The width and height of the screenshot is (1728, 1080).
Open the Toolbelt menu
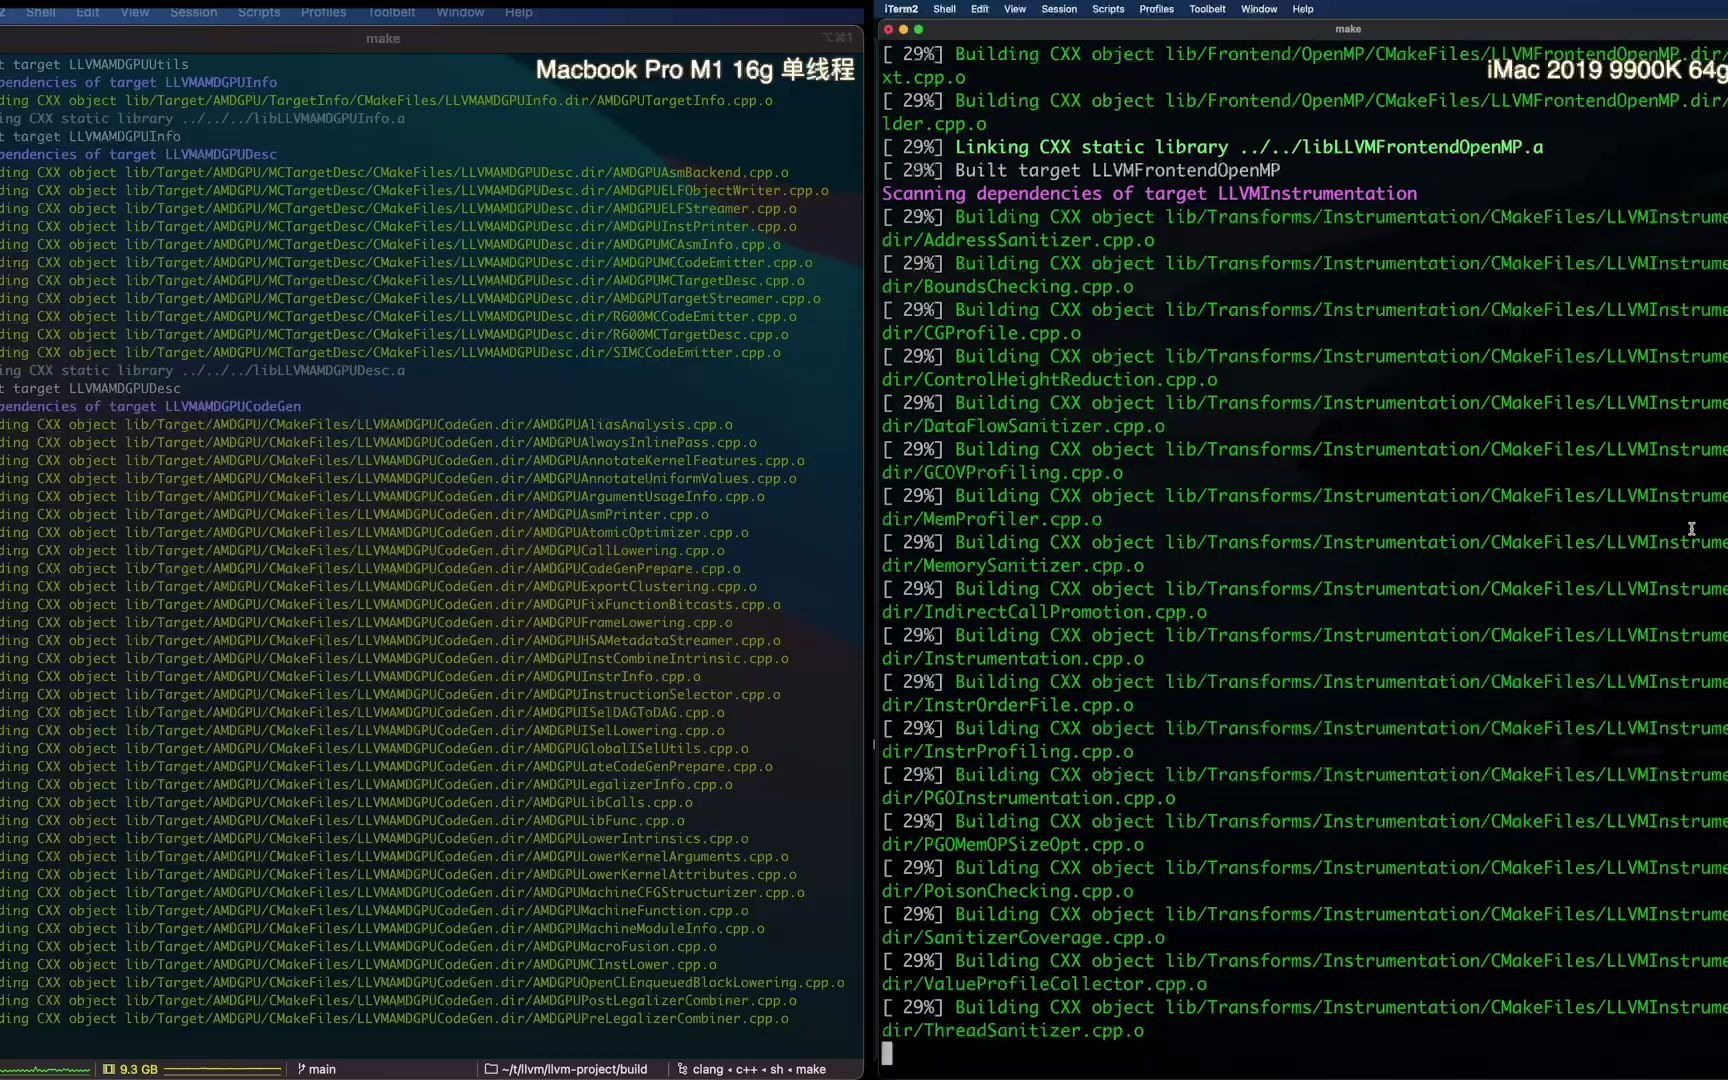(1207, 9)
